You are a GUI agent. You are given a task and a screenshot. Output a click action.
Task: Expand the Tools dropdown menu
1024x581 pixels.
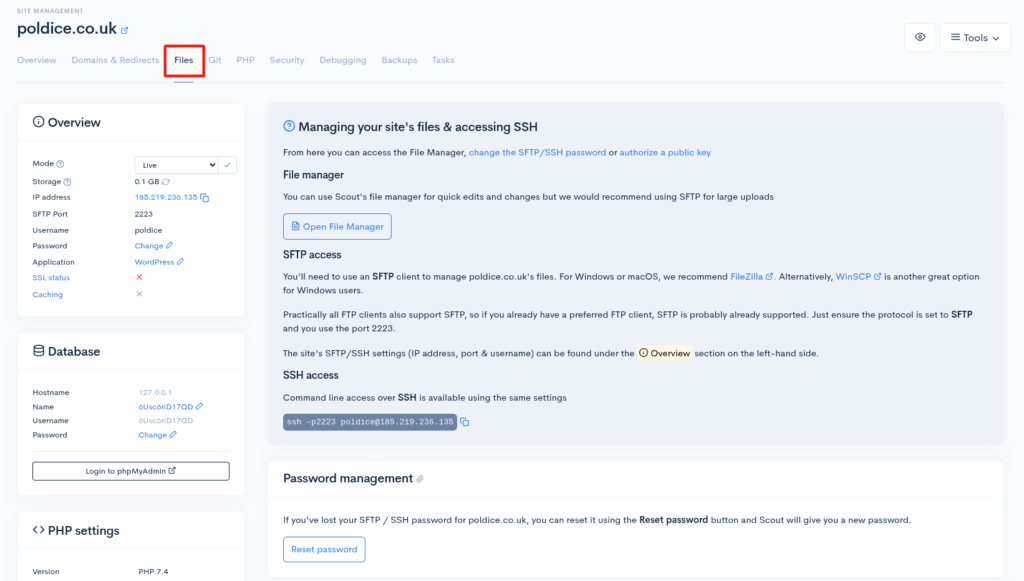975,38
